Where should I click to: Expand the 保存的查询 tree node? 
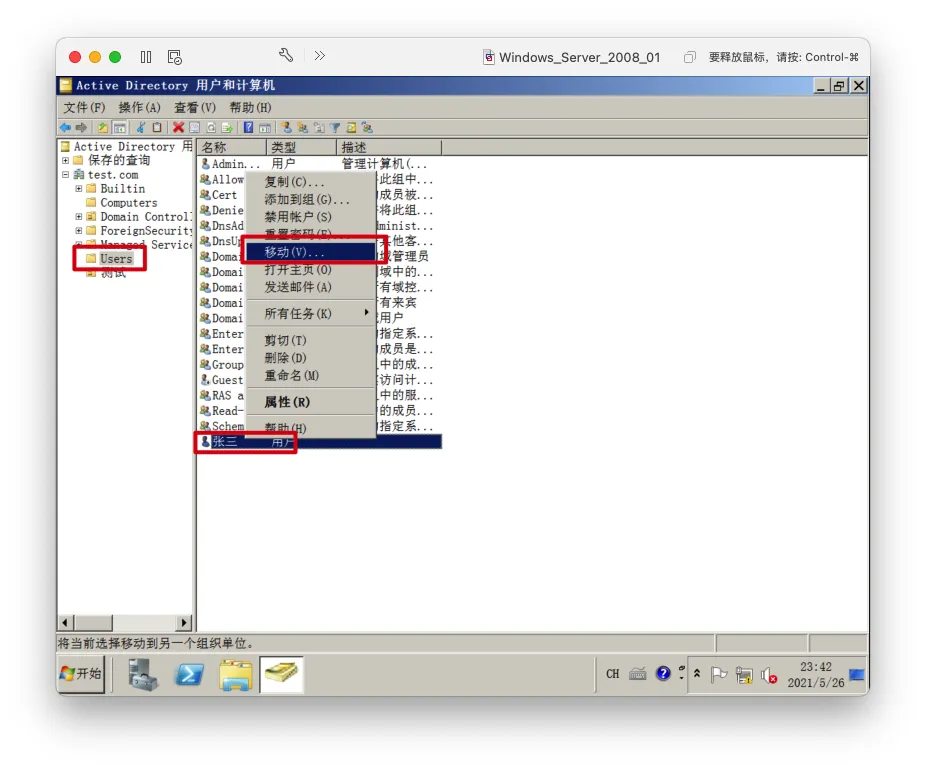point(66,160)
